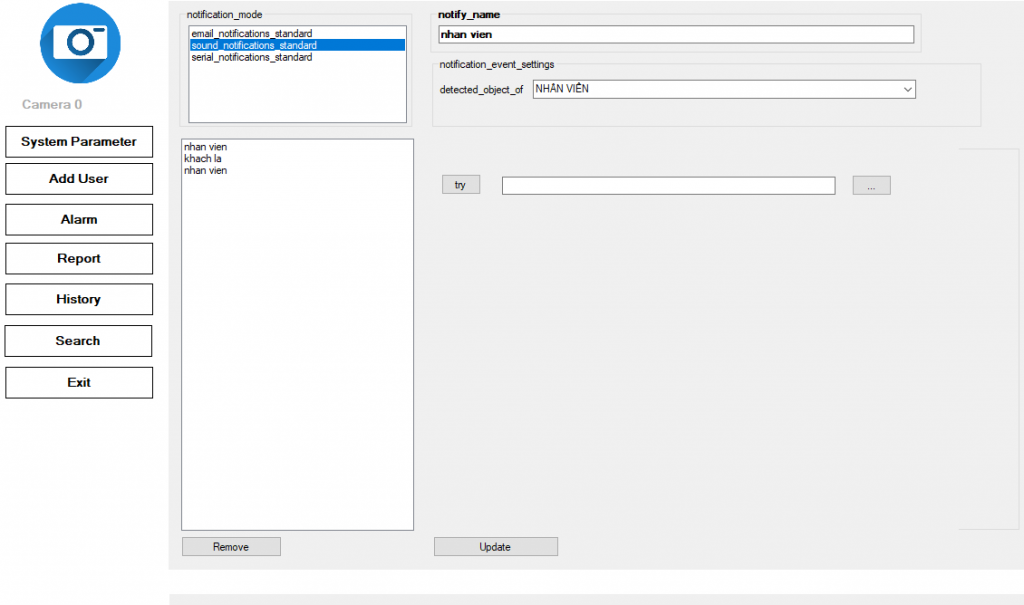This screenshot has height=605, width=1024.
Task: View the History page
Action: 79,300
